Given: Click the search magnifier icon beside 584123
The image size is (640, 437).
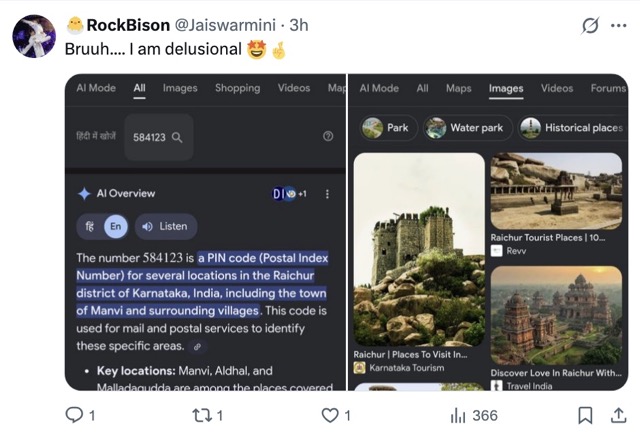Looking at the screenshot, I should [x=177, y=138].
